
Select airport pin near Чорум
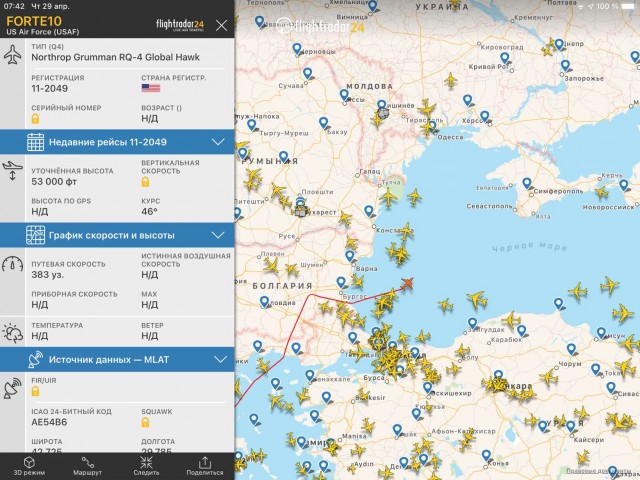571,350
